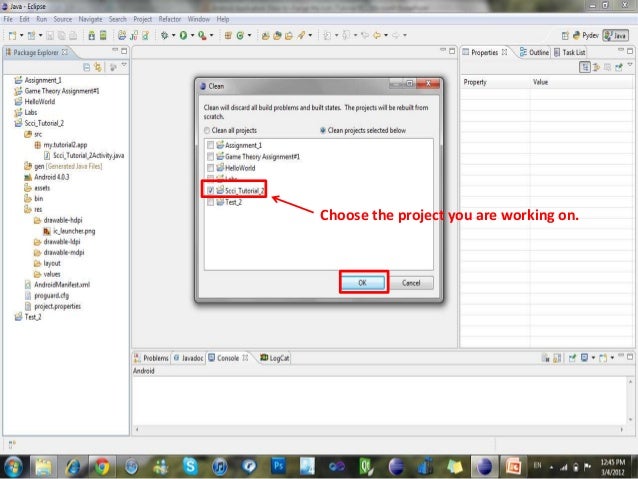Open Photoshop from the taskbar
The height and width of the screenshot is (479, 638).
pyautogui.click(x=279, y=466)
